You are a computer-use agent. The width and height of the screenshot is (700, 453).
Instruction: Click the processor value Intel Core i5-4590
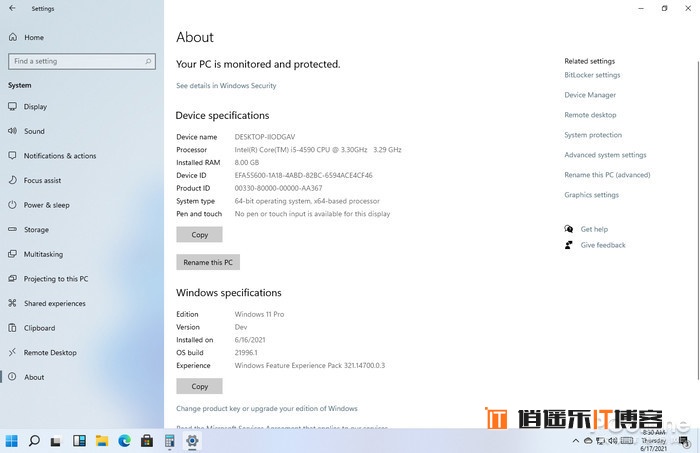tap(318, 150)
